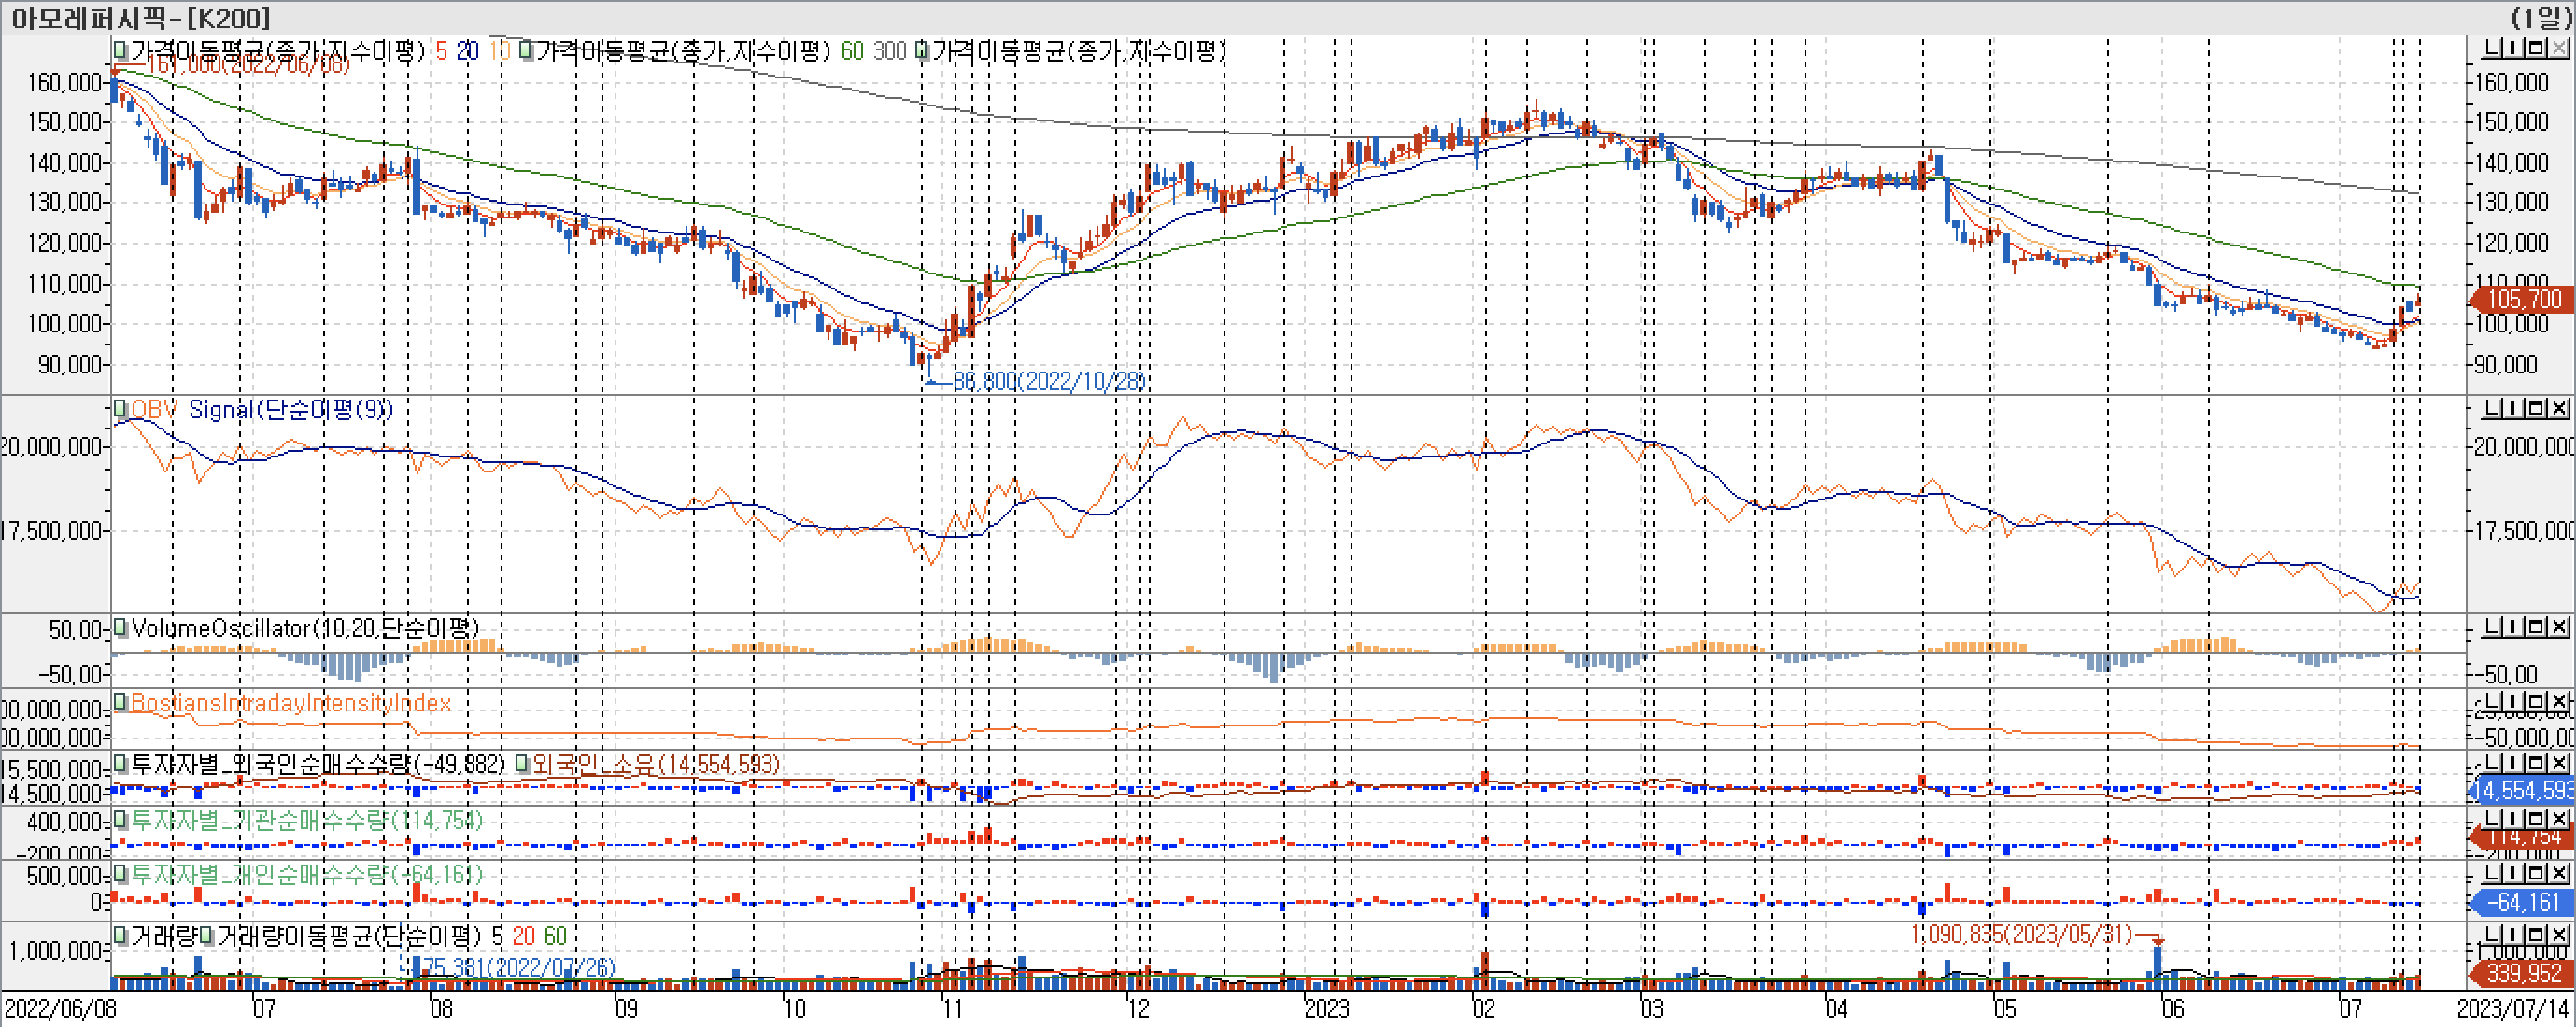Screen dimensions: 2576x1027
Task: Collapse the volume panel via 'L' button
Action: (2494, 935)
